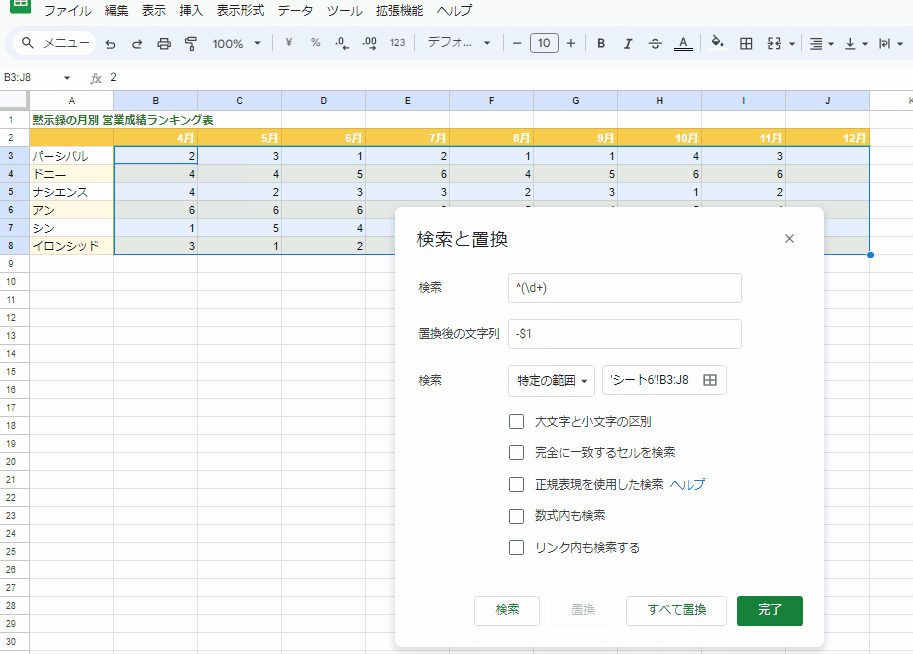Select cell A8 イロンシッド
Image resolution: width=913 pixels, height=654 pixels.
(72, 246)
